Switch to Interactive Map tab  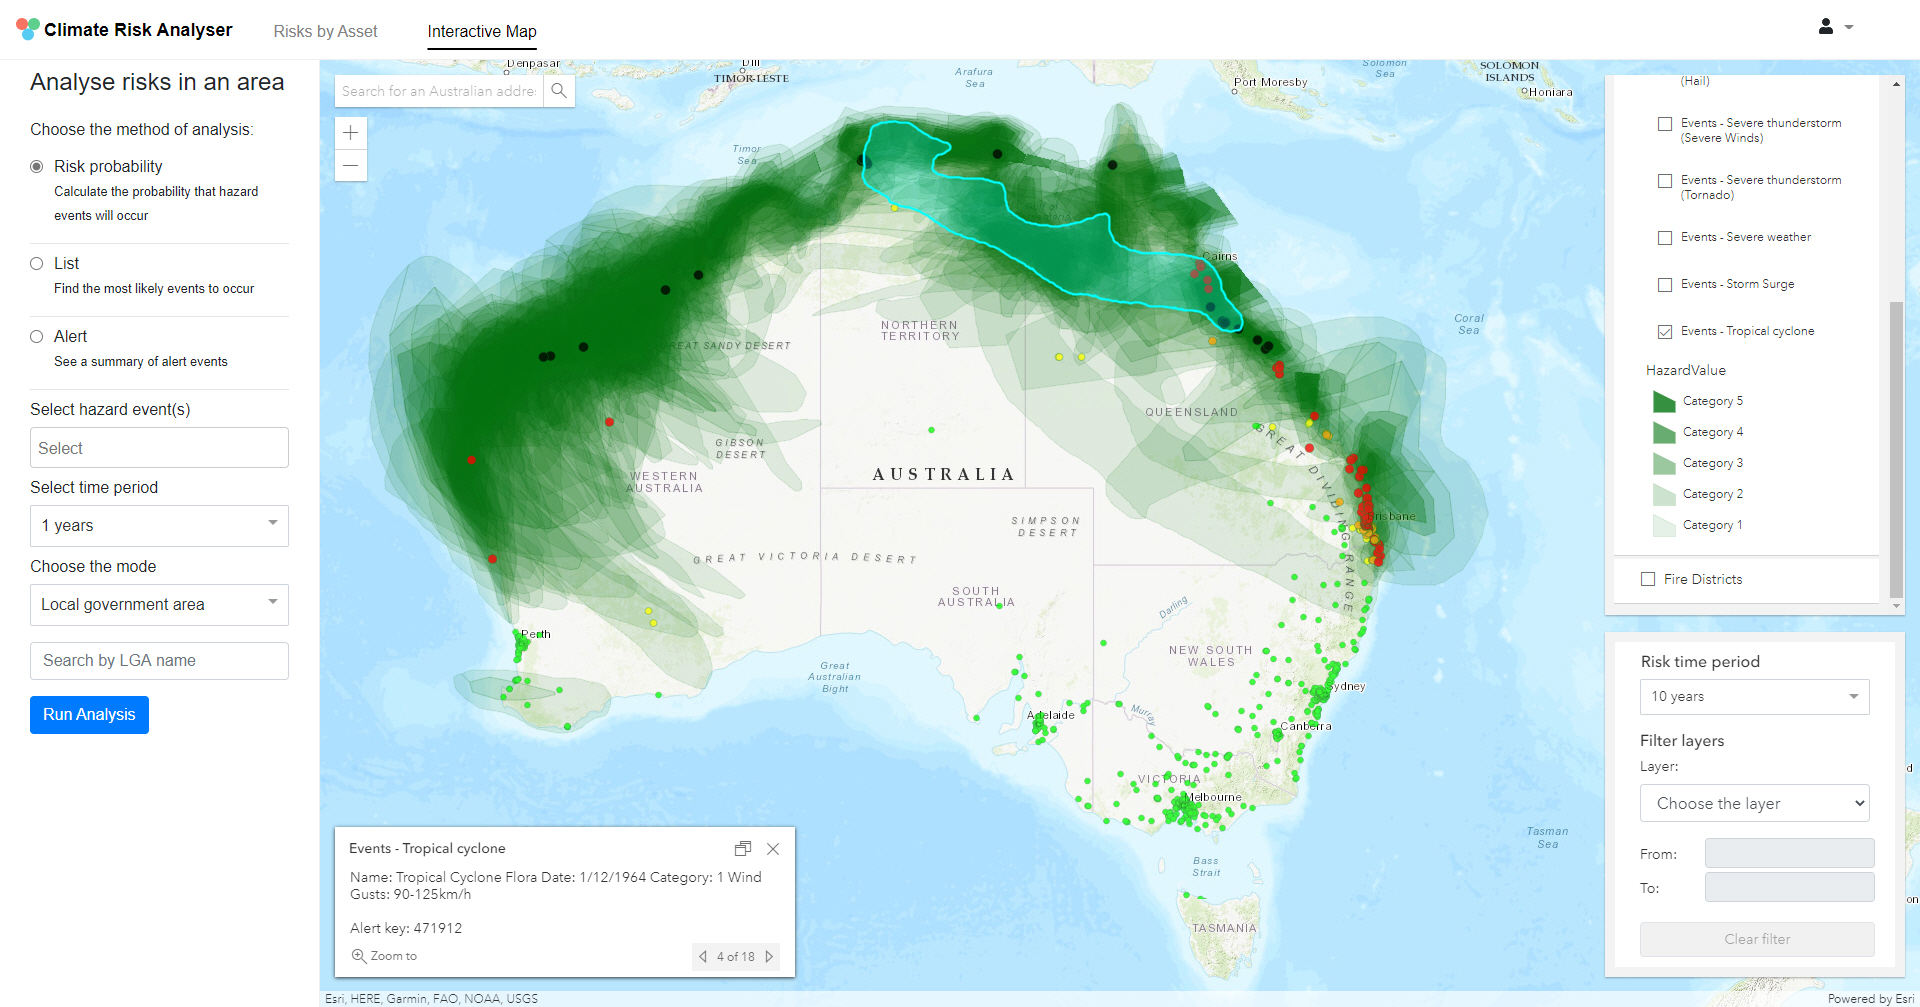click(x=482, y=31)
